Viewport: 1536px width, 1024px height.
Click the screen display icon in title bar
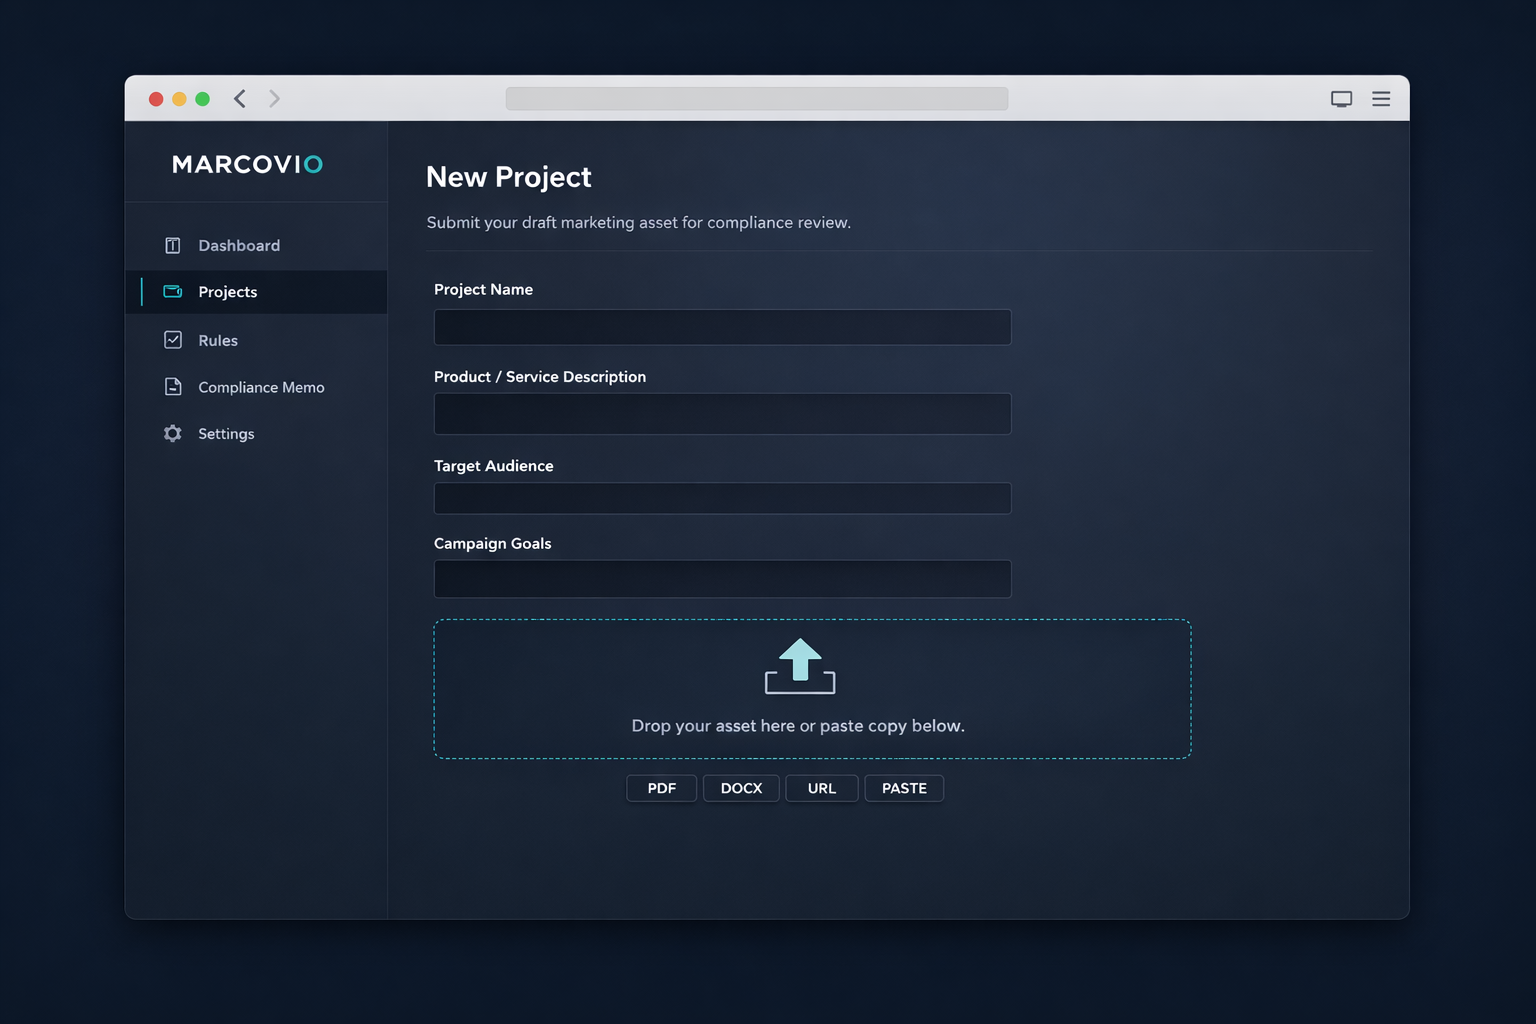click(x=1341, y=99)
